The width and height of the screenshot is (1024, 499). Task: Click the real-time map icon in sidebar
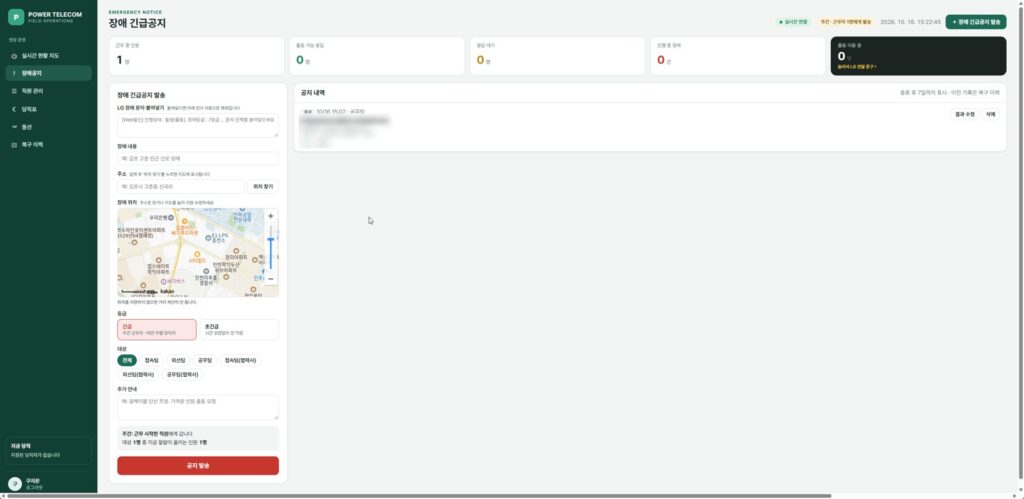point(14,56)
